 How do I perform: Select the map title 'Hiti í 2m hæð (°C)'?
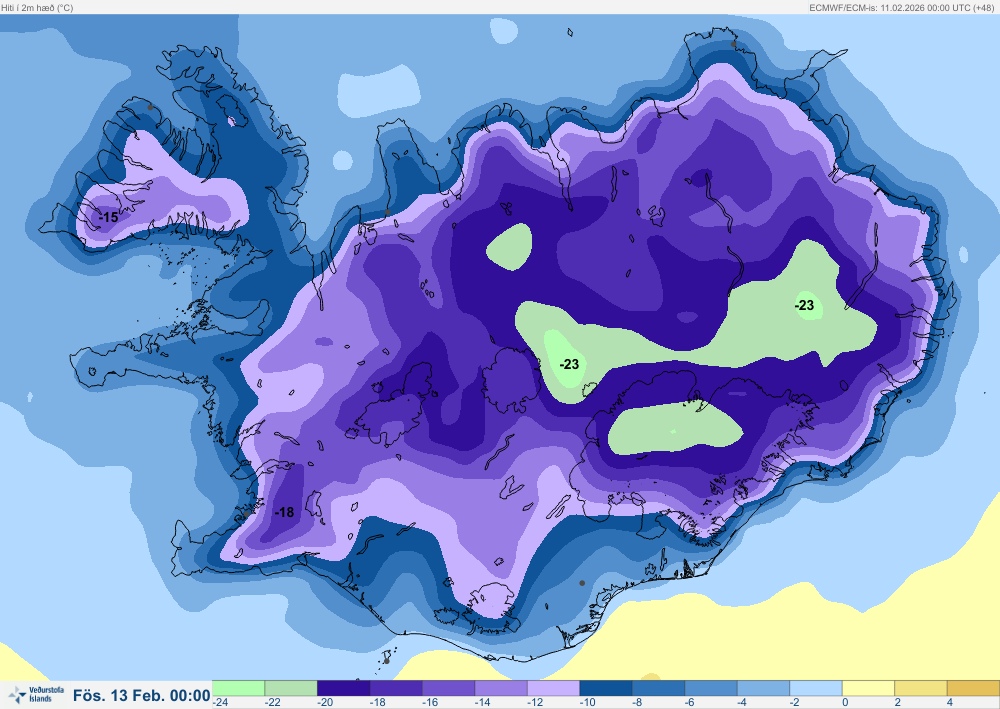coord(37,8)
